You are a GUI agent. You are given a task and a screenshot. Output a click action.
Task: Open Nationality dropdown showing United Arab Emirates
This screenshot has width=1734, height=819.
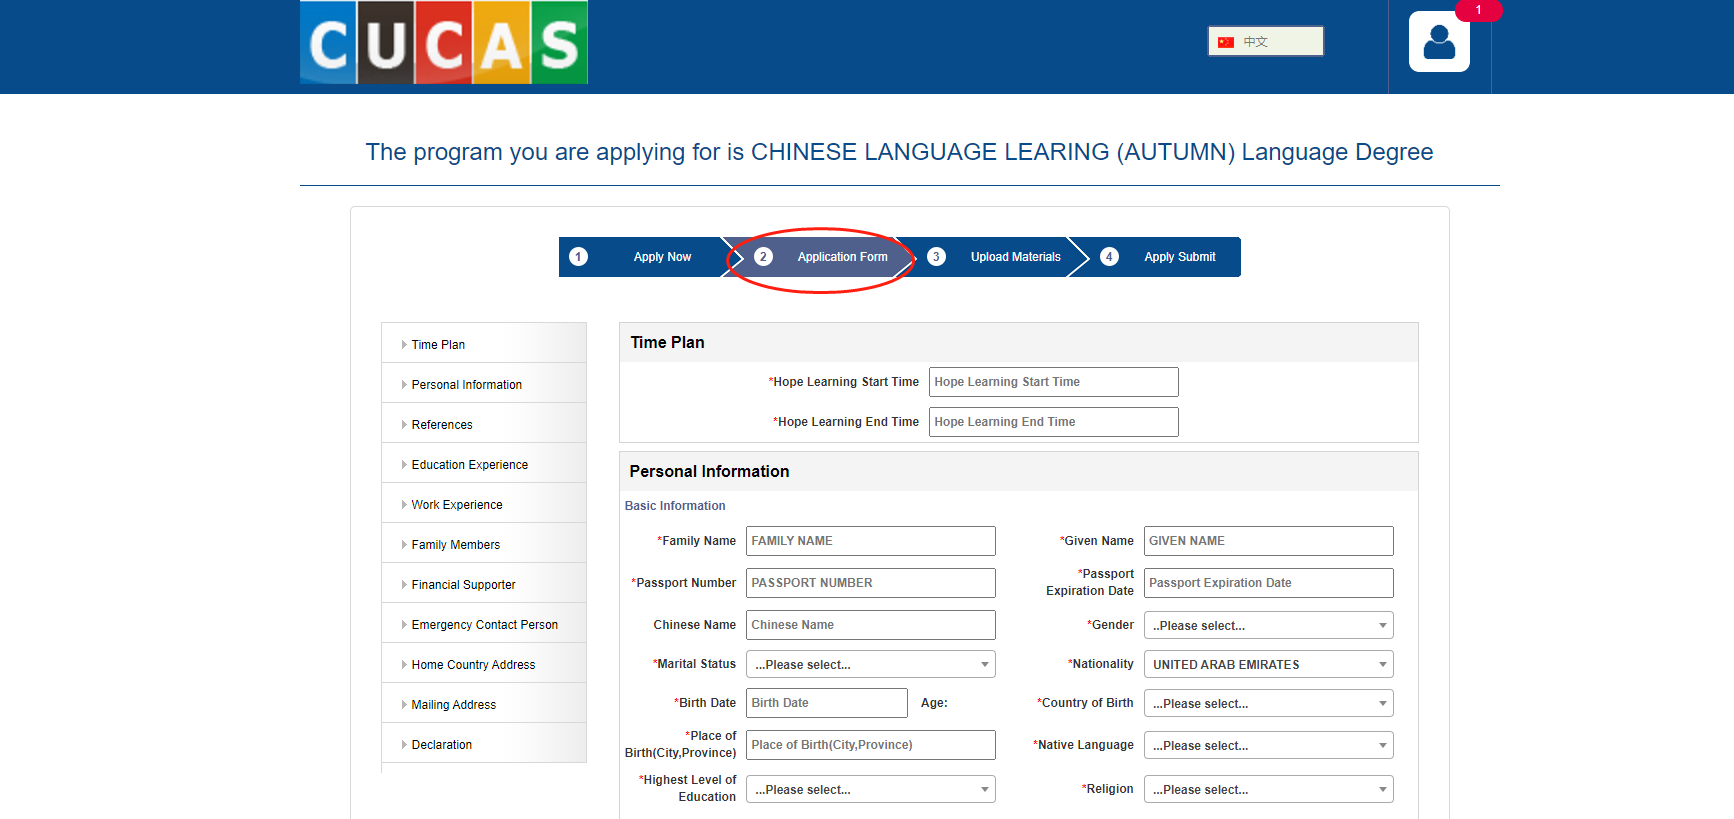1268,665
